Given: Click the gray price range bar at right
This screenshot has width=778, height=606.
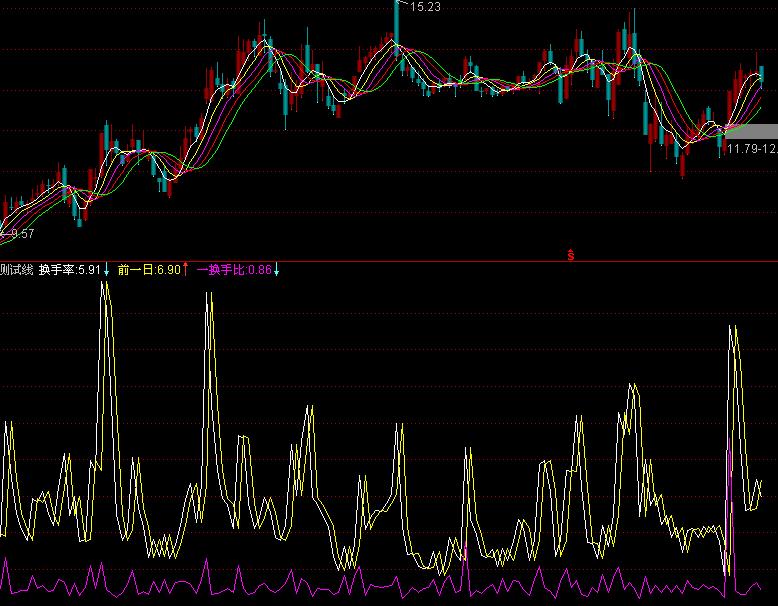Looking at the screenshot, I should [751, 131].
